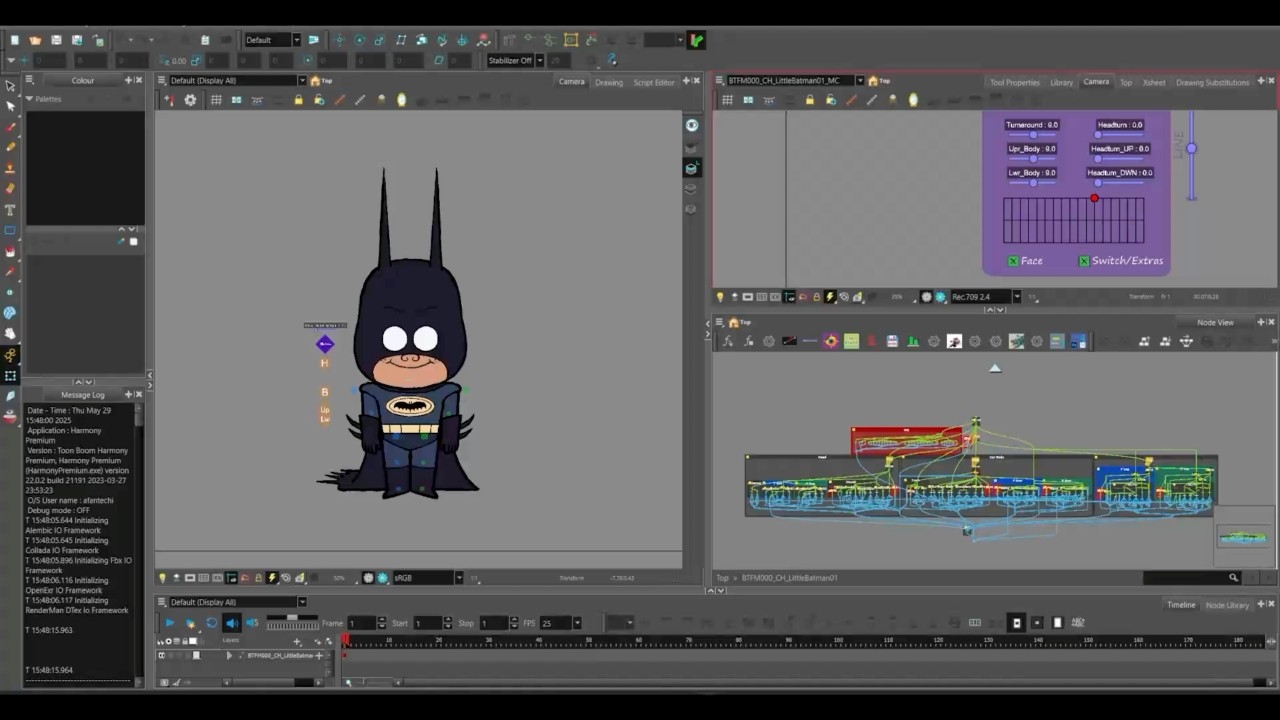Open the Stabilizer Off dropdown

[539, 60]
